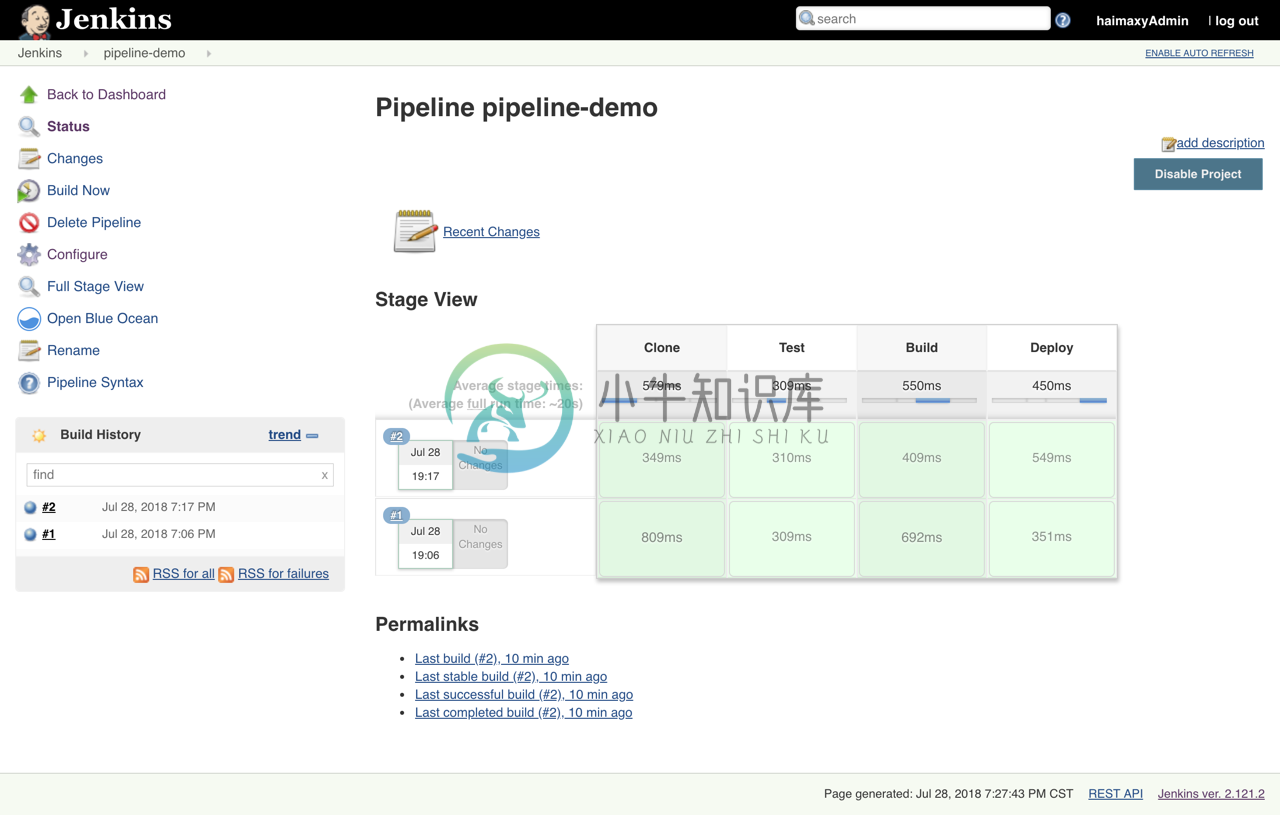Click the #2 badge in Stage View
Screen dimensions: 1280x815
tap(397, 436)
